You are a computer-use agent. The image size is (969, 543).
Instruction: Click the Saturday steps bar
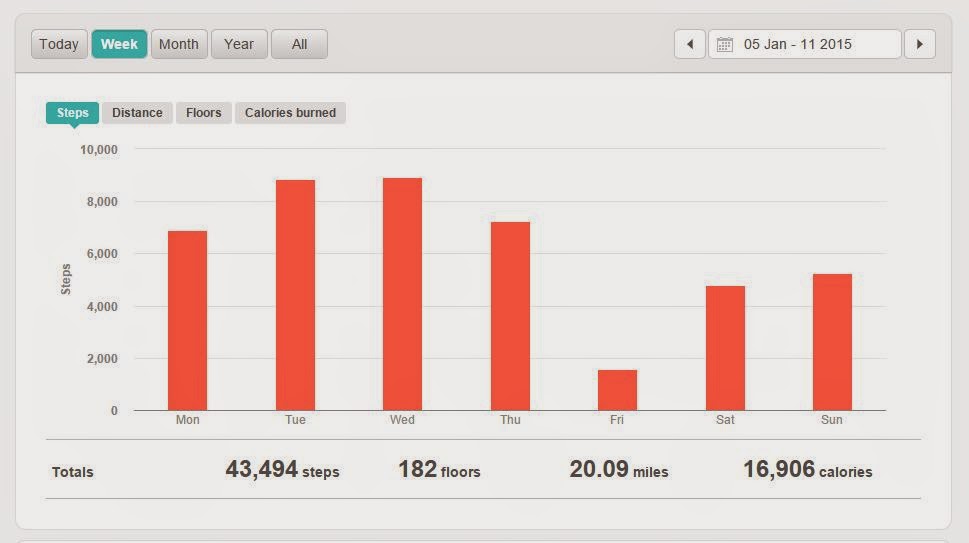click(726, 348)
